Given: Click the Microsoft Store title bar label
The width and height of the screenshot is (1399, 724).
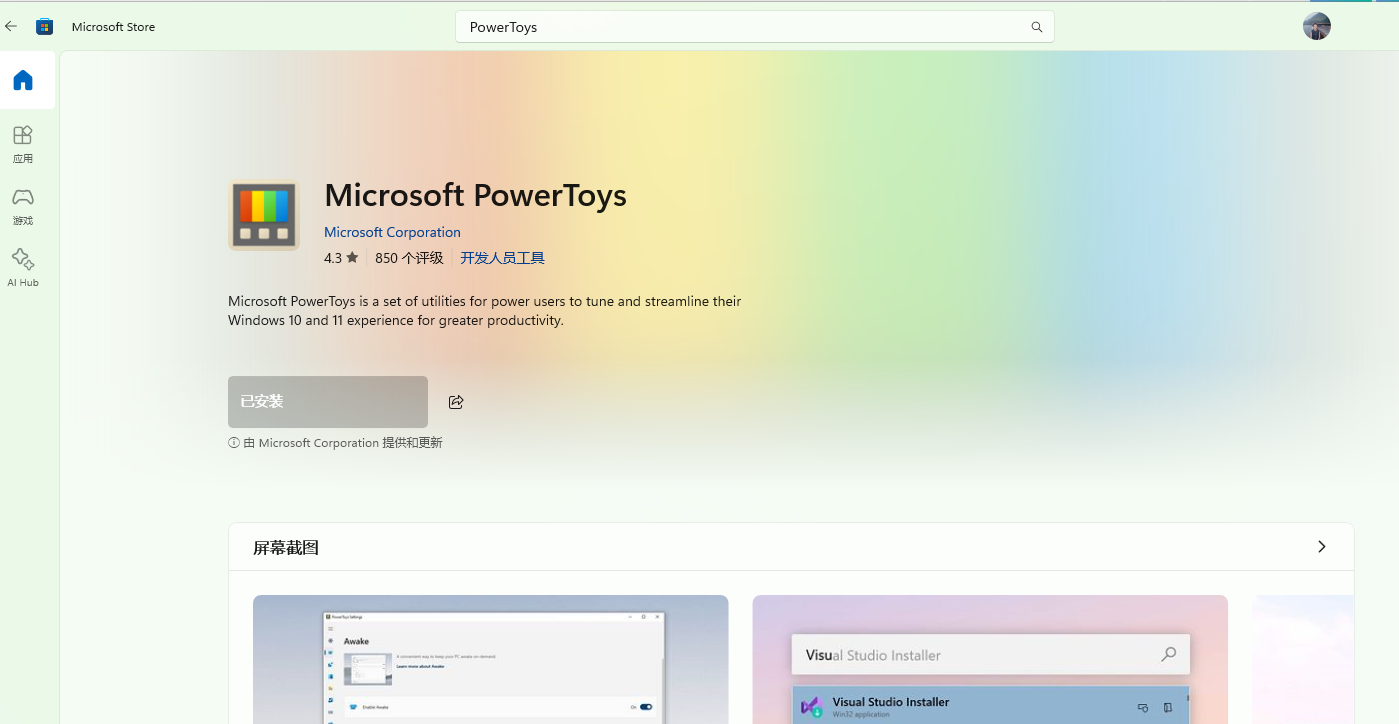Looking at the screenshot, I should coord(113,27).
